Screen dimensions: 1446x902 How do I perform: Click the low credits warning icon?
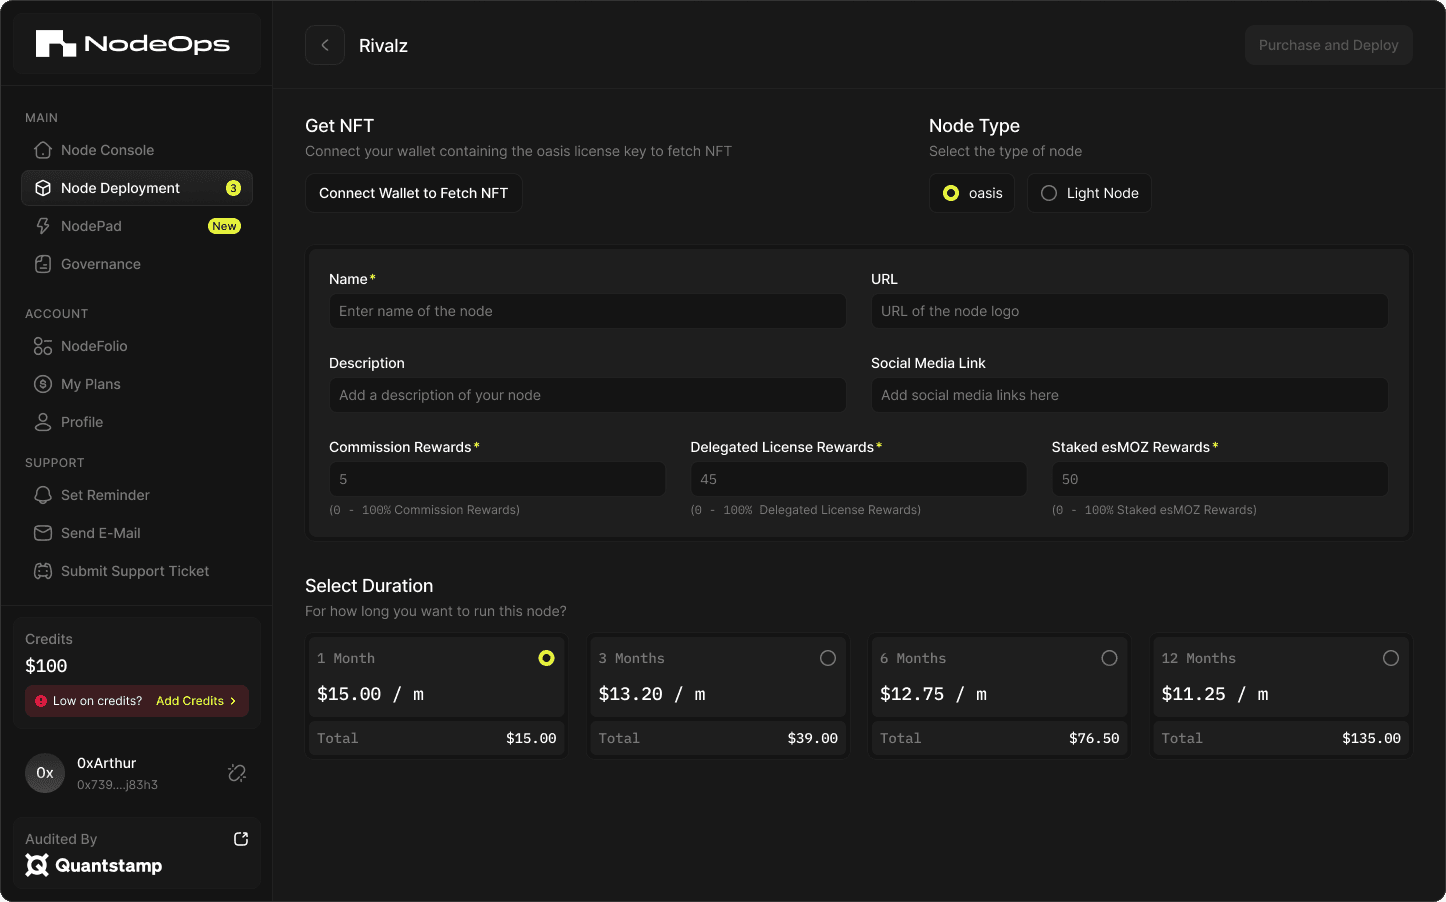click(41, 701)
